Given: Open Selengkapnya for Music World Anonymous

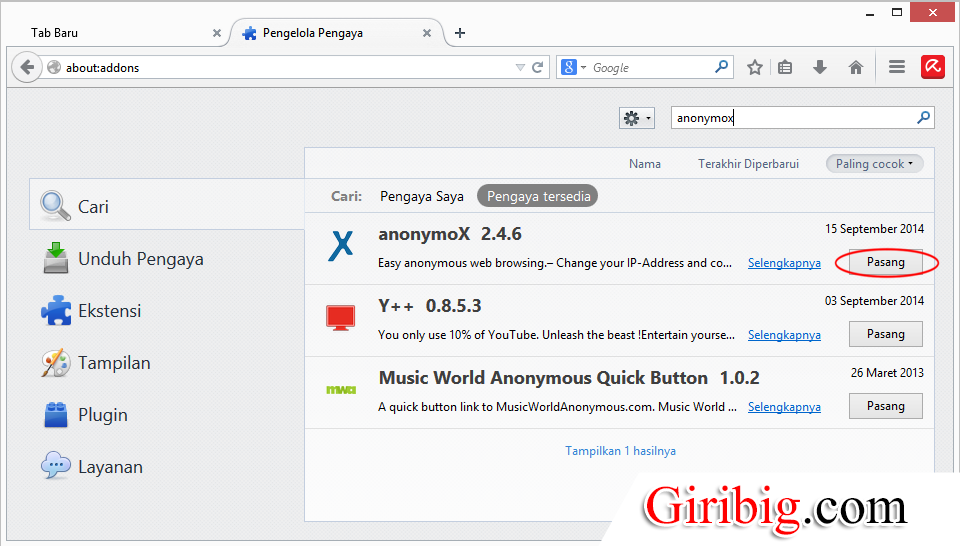Looking at the screenshot, I should 784,408.
